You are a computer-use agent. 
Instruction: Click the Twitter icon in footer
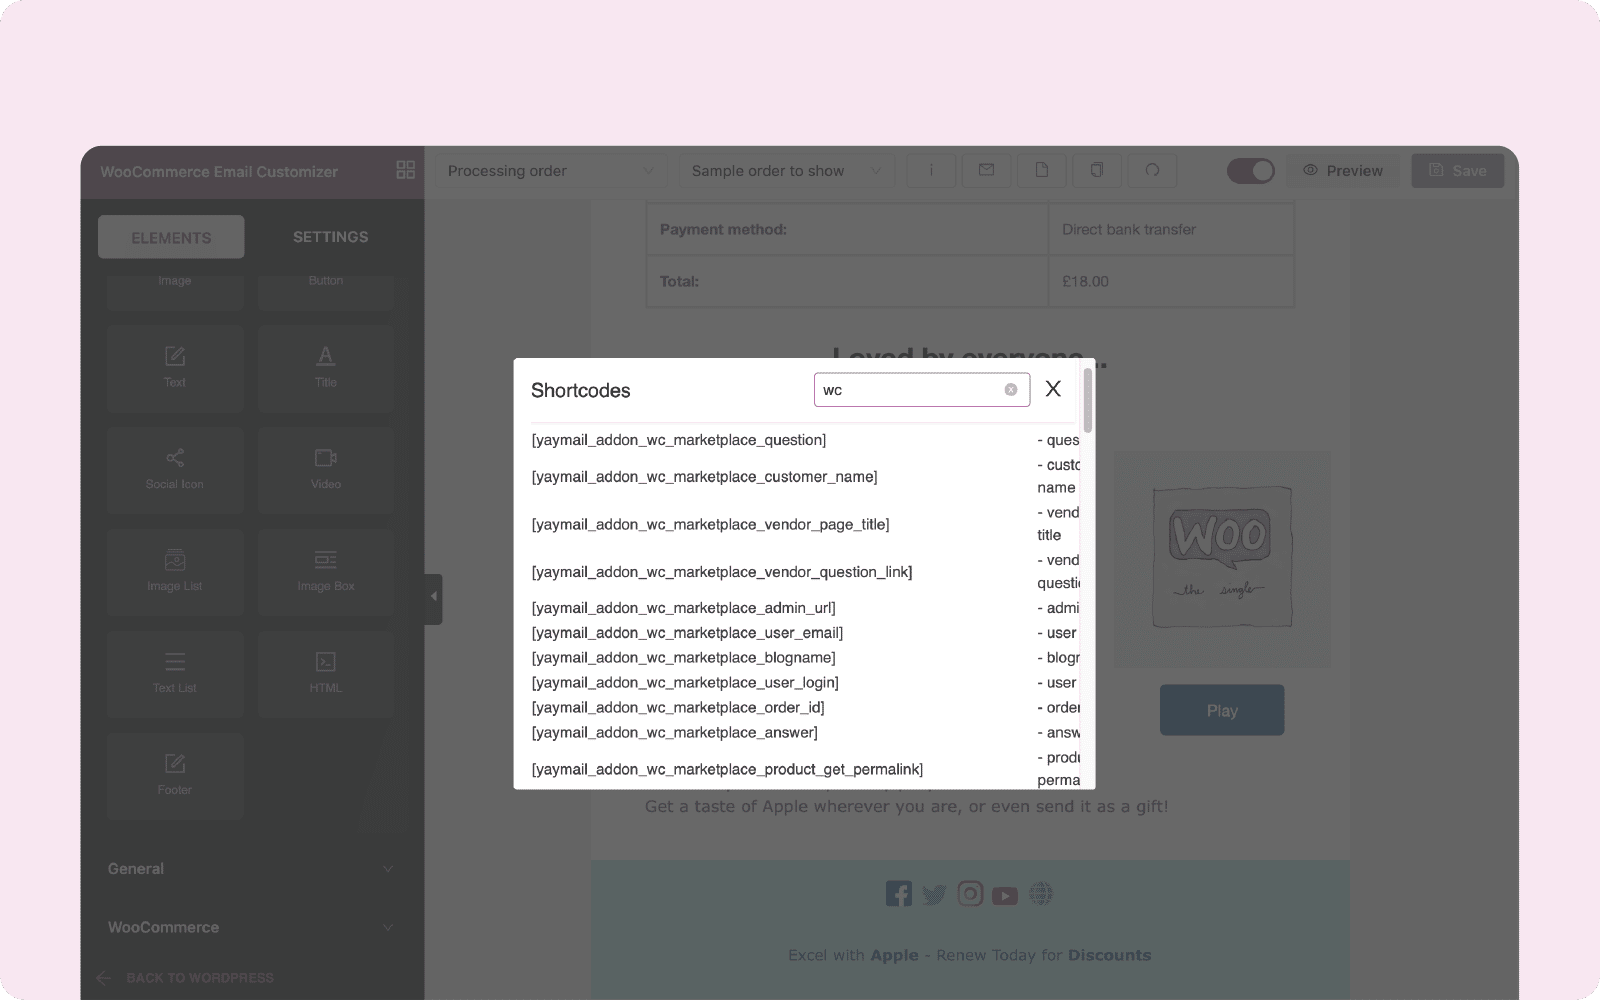tap(934, 895)
